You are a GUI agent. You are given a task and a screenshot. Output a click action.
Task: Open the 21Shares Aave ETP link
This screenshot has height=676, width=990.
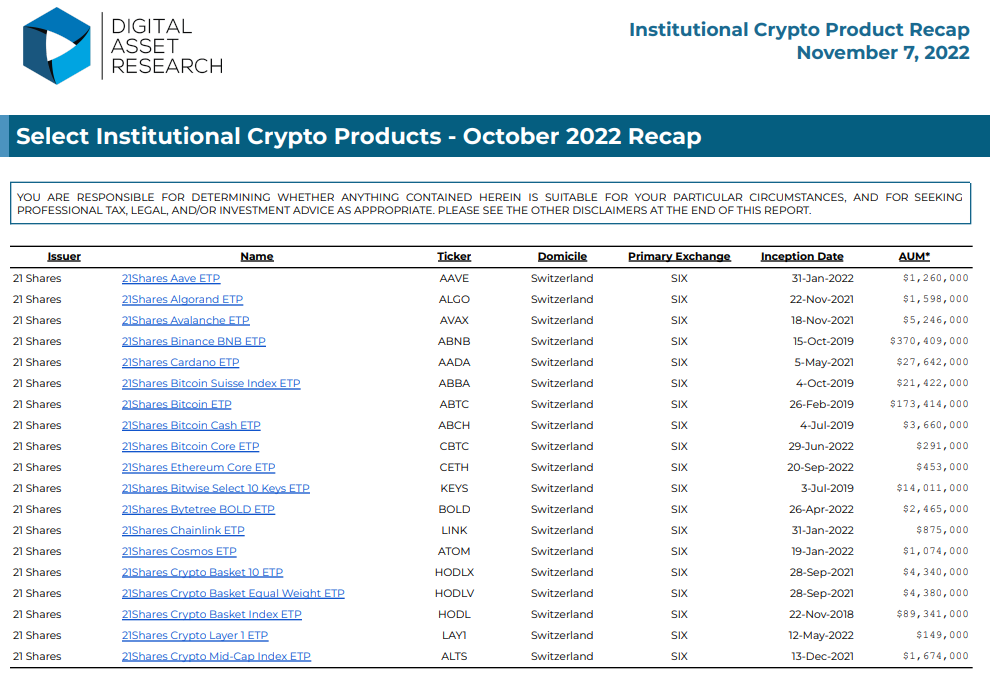(171, 278)
